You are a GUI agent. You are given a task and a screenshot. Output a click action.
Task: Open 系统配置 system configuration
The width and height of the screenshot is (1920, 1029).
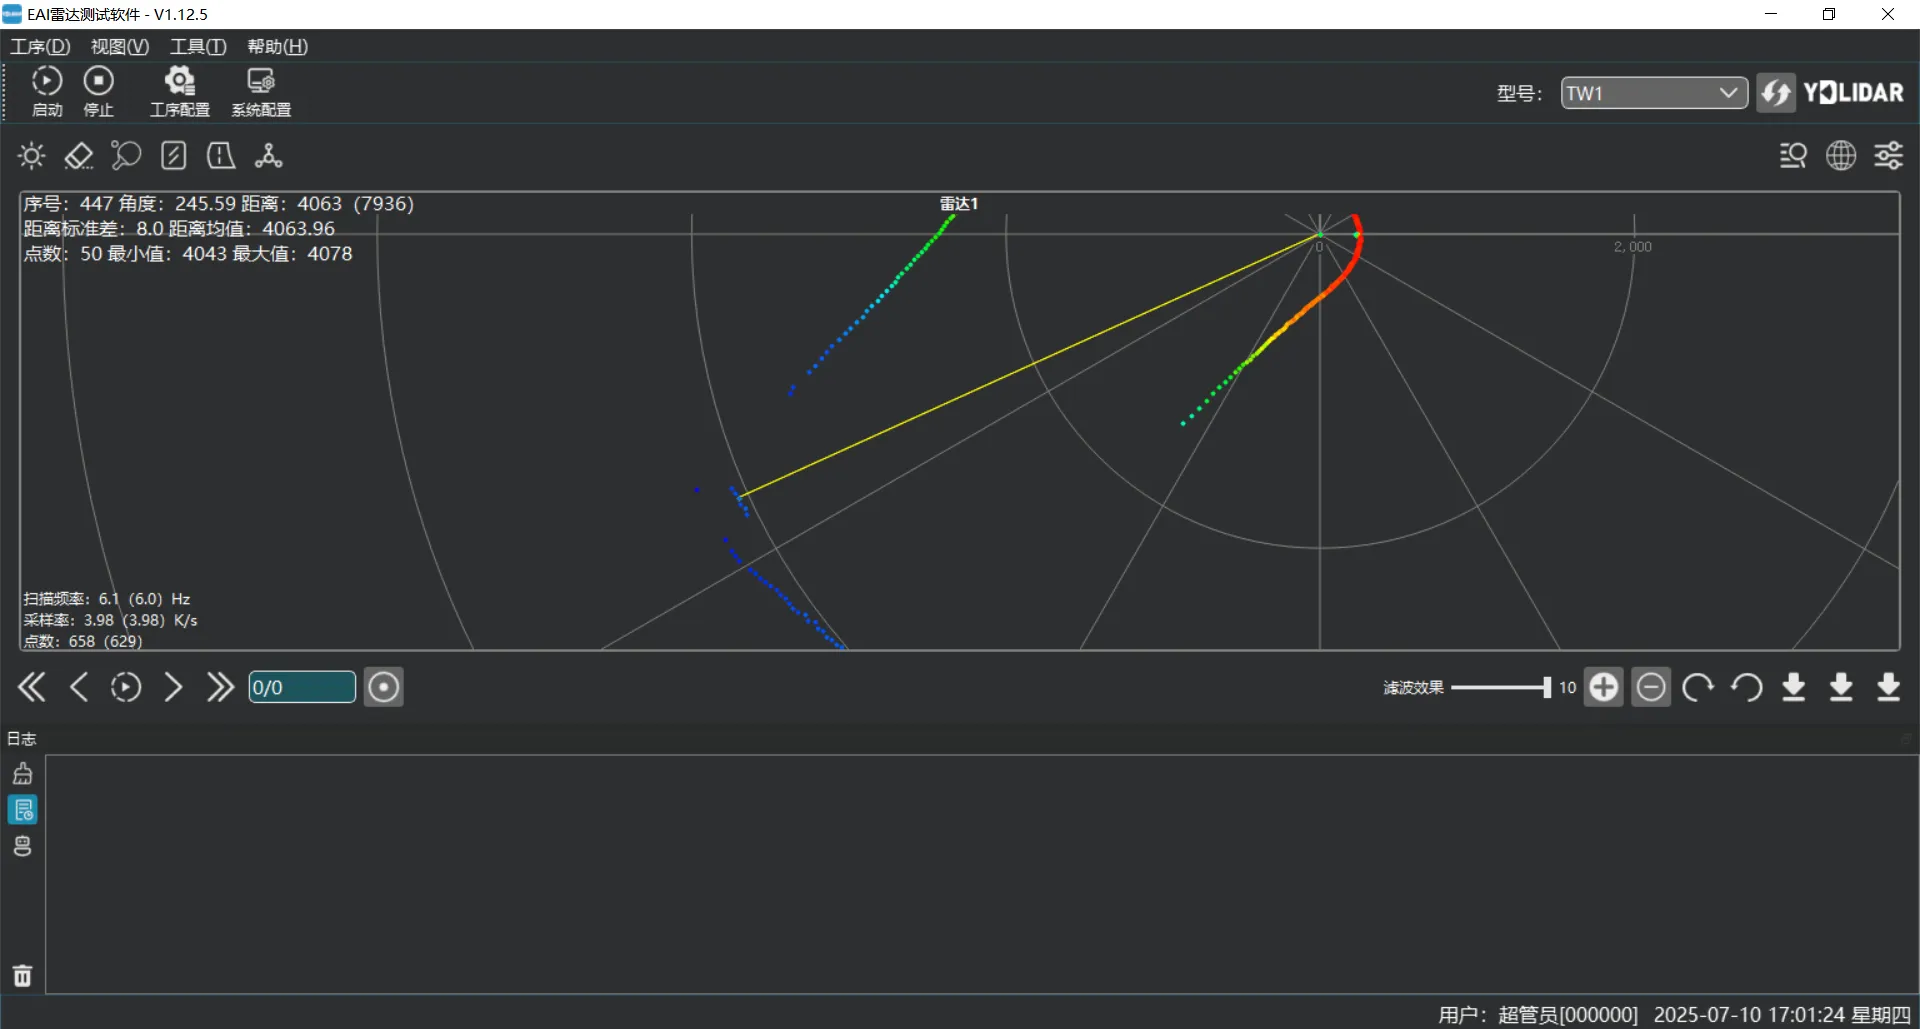click(x=261, y=90)
